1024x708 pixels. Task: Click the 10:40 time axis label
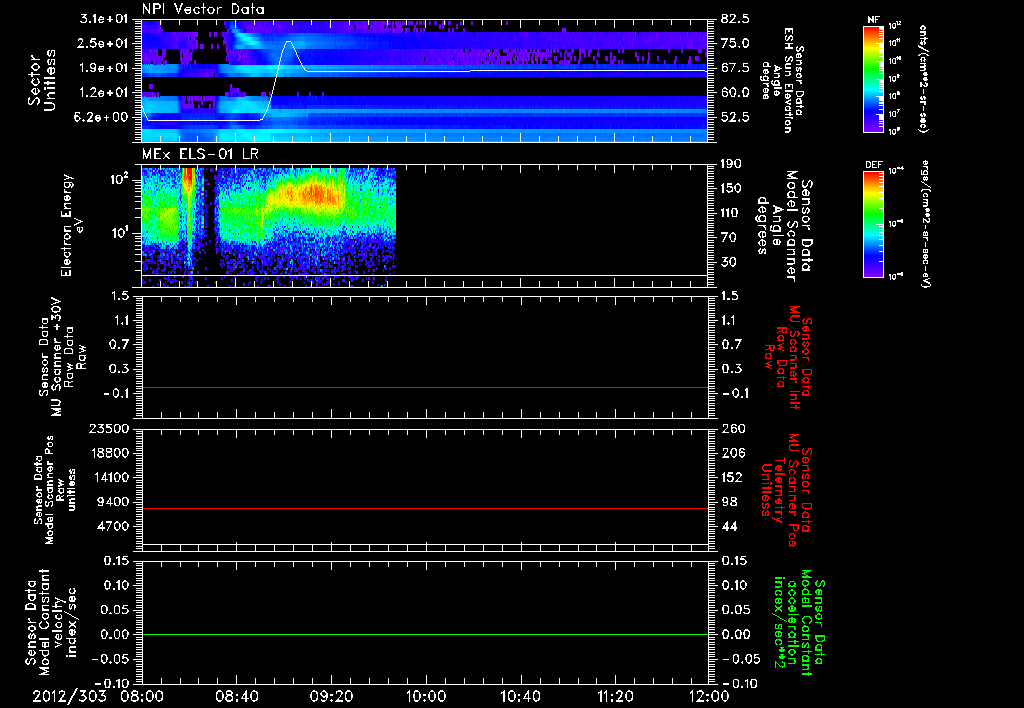click(520, 697)
